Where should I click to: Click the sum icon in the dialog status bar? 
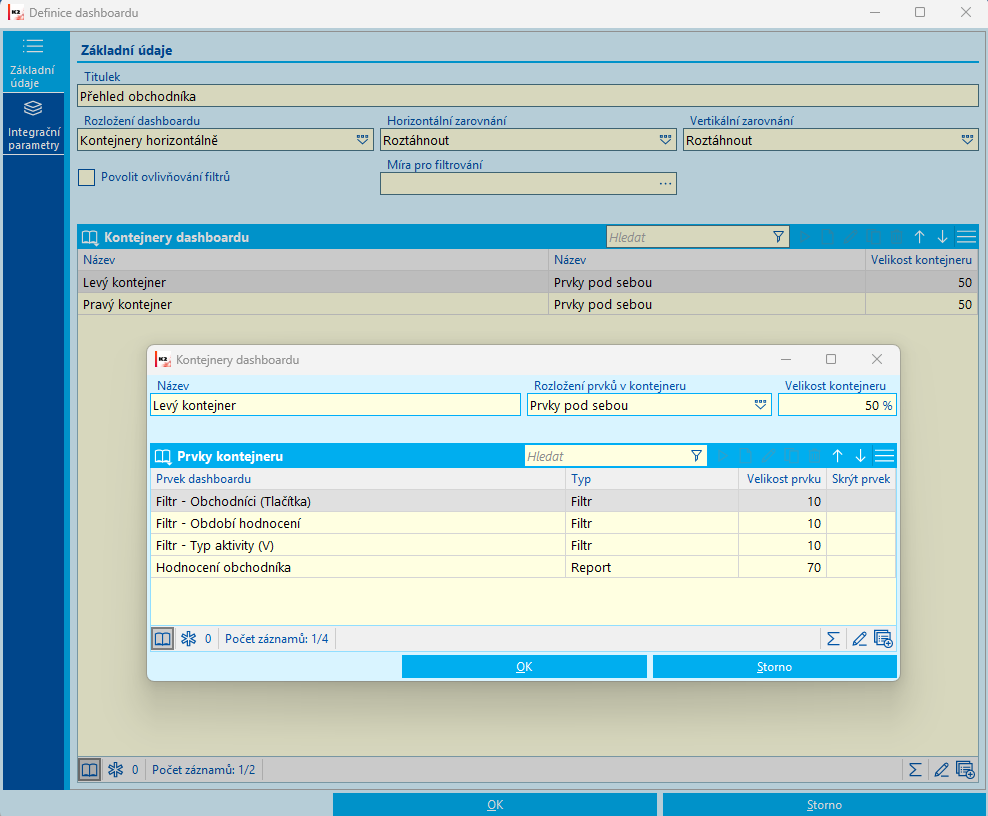pyautogui.click(x=833, y=639)
